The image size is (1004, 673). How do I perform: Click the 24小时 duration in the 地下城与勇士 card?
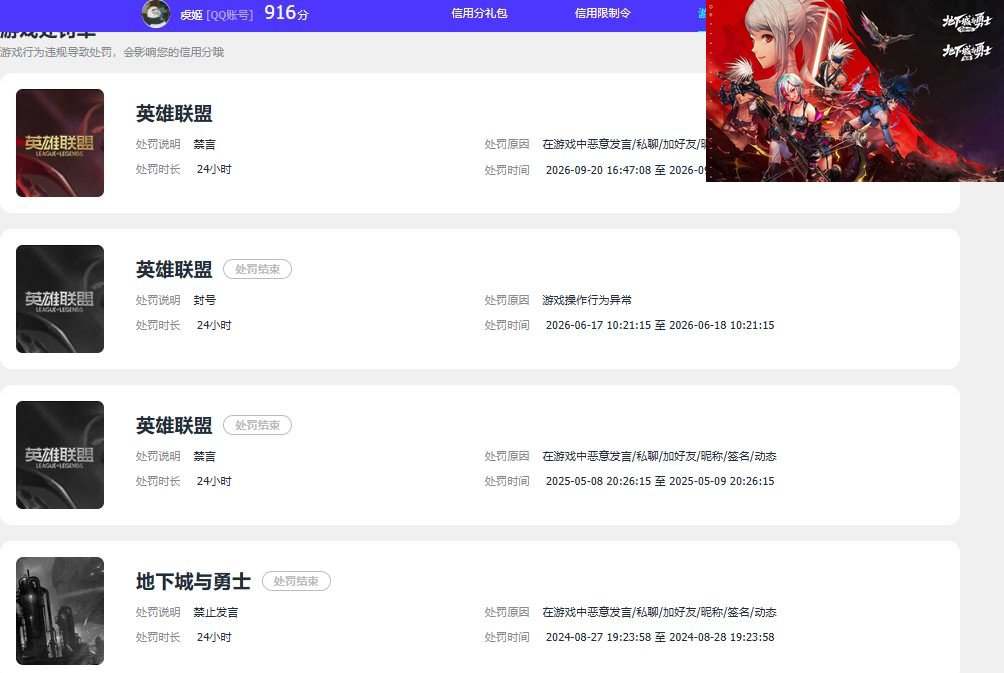215,637
